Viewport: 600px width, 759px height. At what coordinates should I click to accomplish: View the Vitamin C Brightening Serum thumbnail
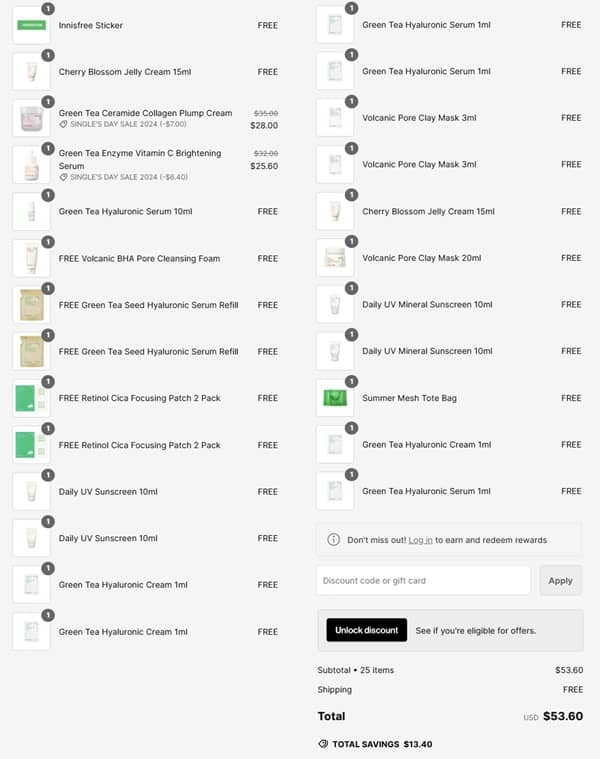coord(31,165)
